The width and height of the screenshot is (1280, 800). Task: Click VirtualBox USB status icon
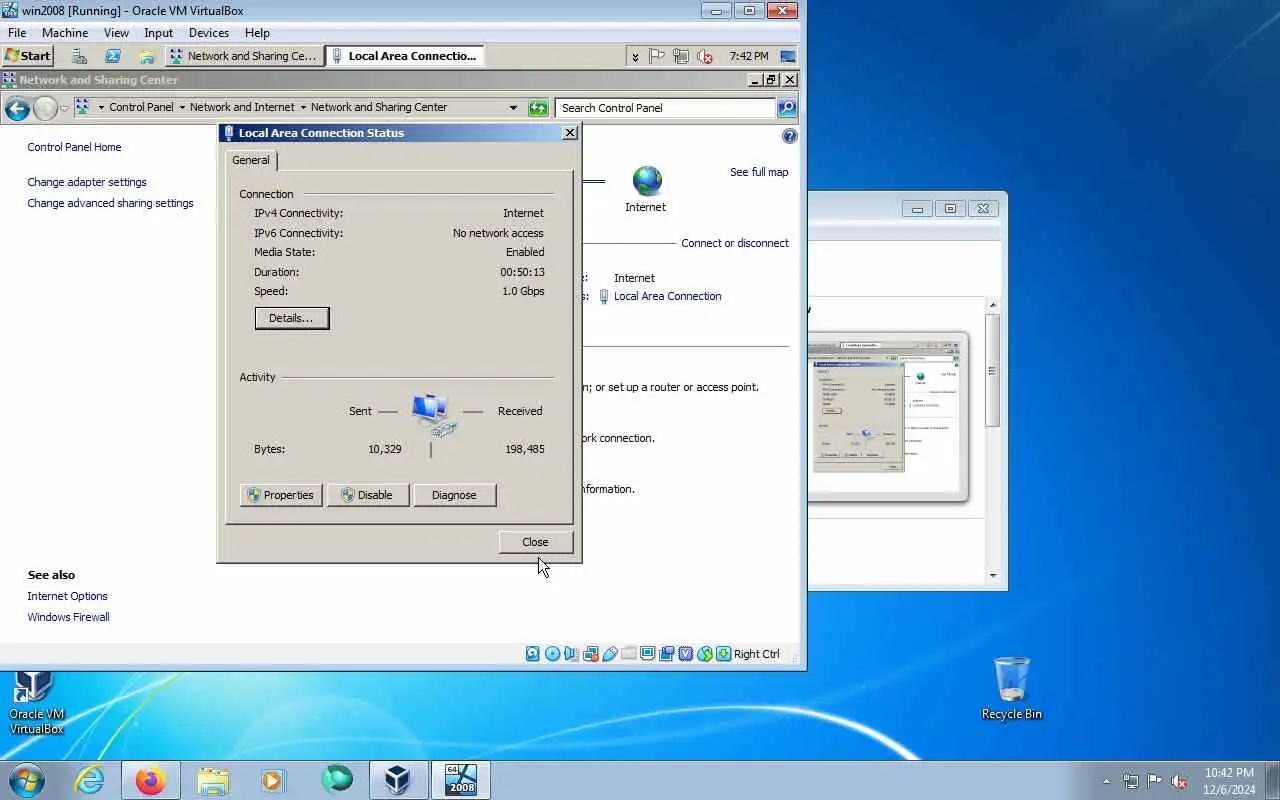[x=609, y=654]
